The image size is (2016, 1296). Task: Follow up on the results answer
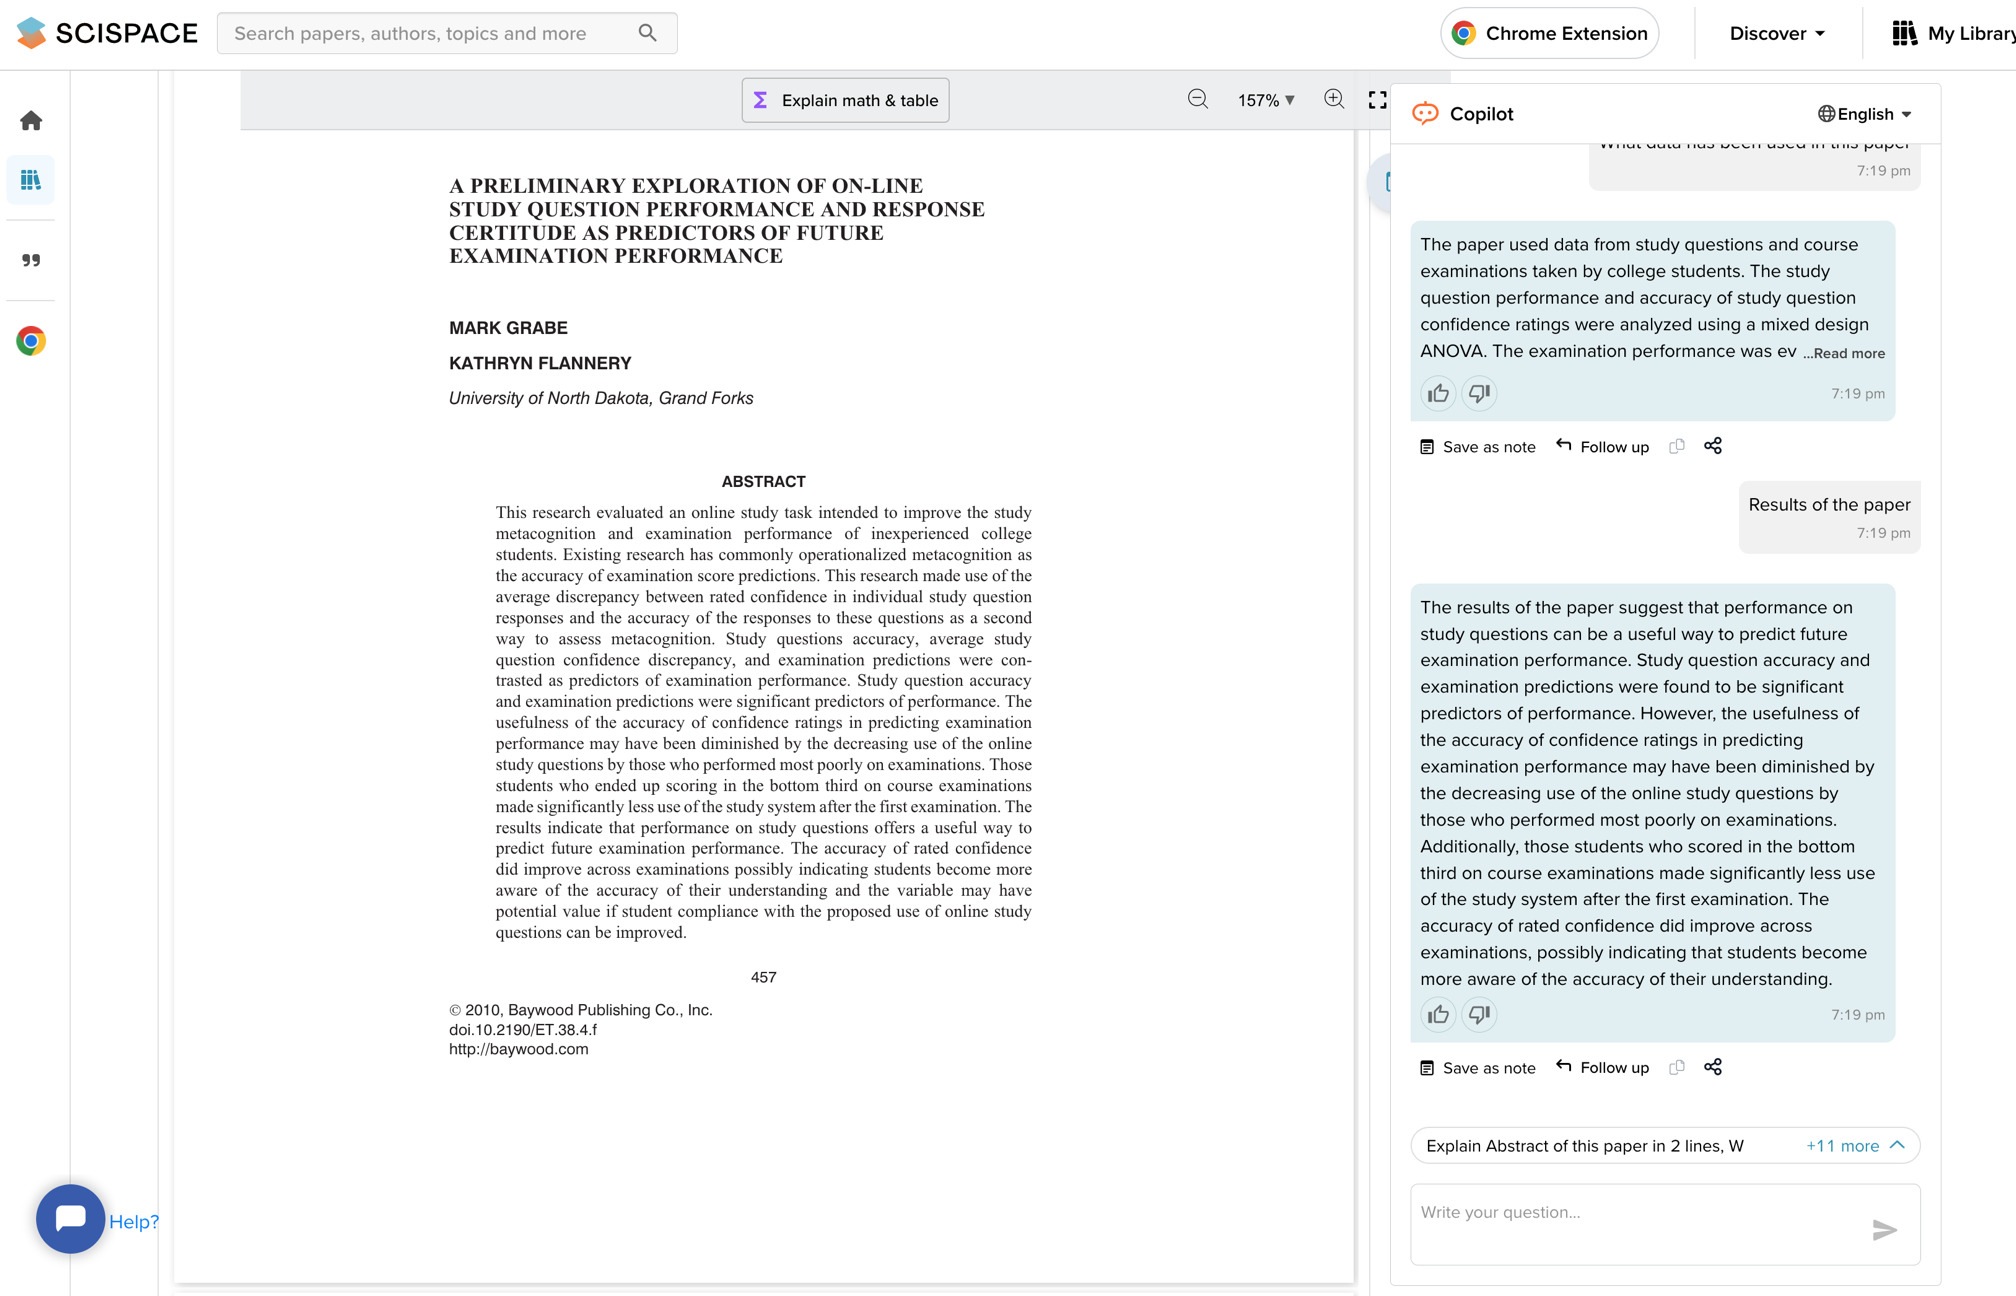(x=1602, y=1068)
